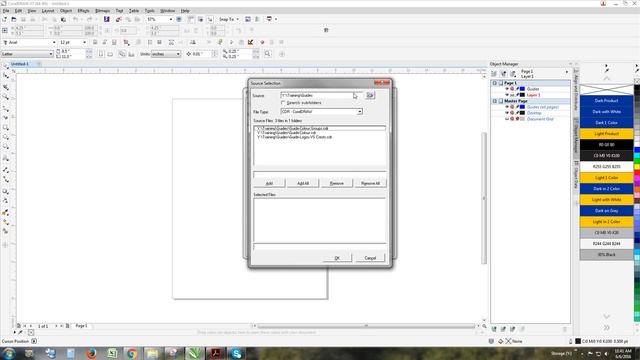This screenshot has width=640, height=360.
Task: Cancel the Source Selection dialog
Action: tap(370, 258)
